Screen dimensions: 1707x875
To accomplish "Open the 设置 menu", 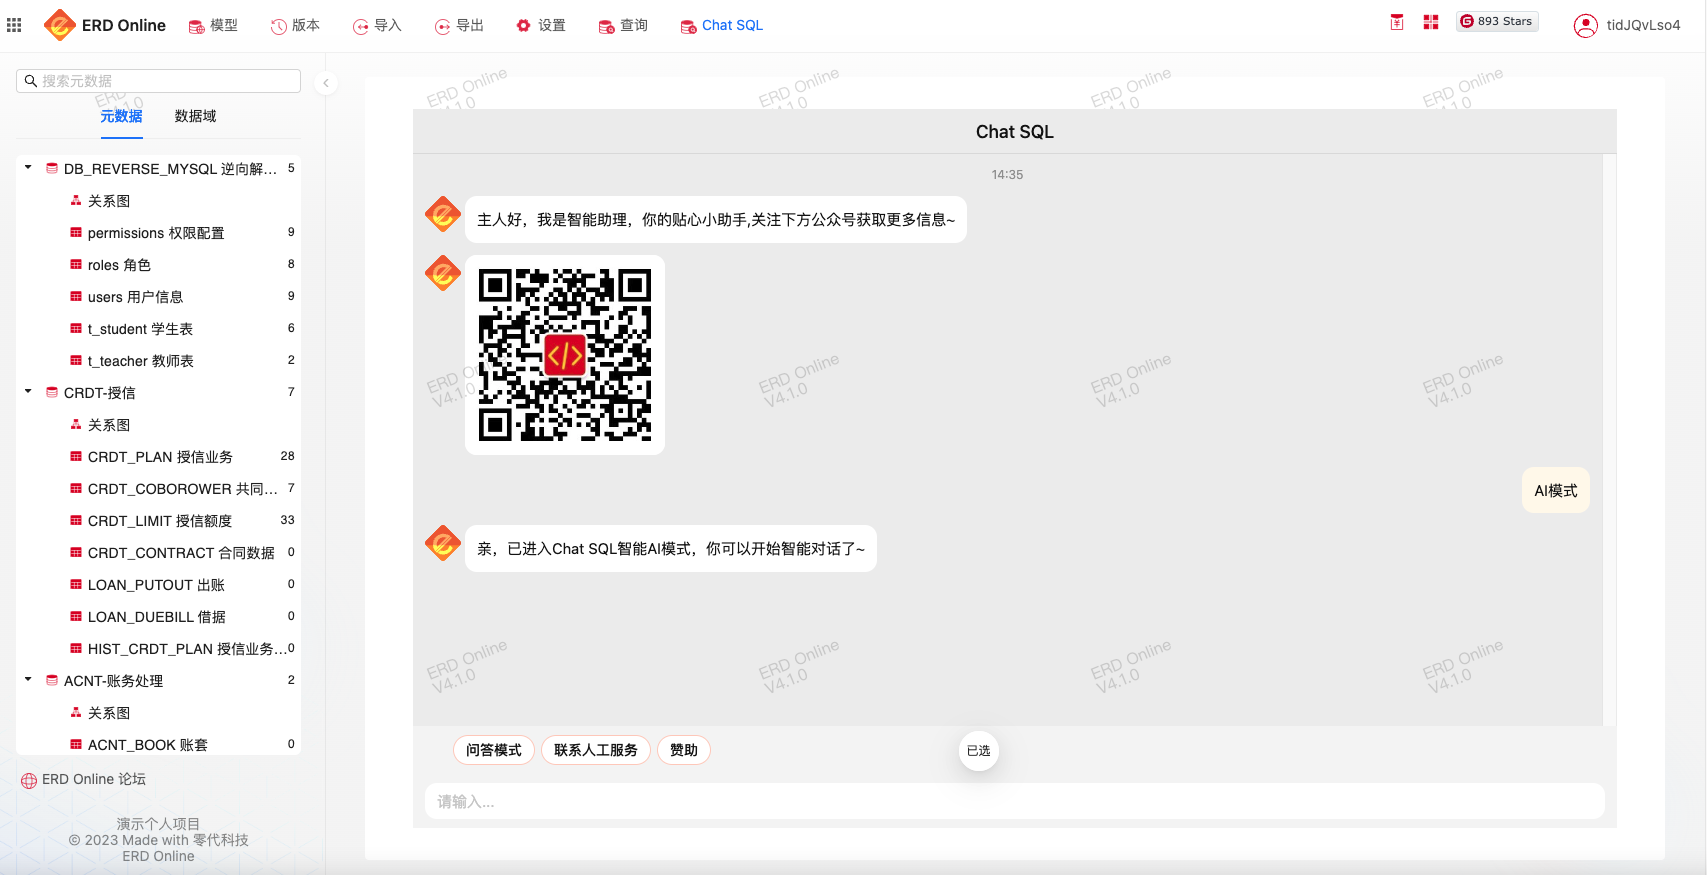I will (541, 25).
